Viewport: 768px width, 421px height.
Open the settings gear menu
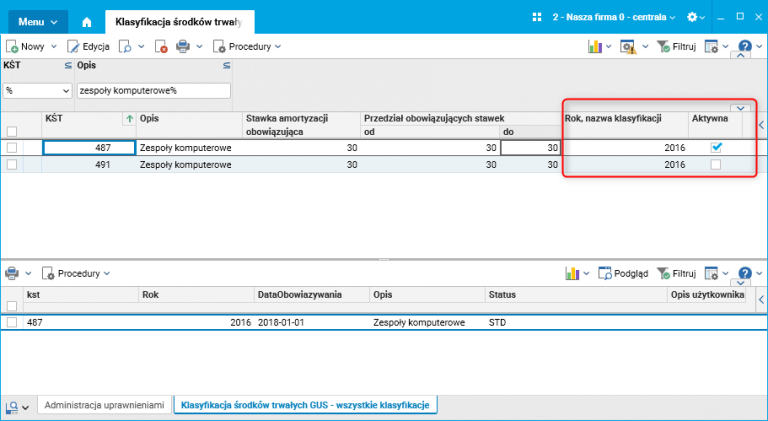(x=692, y=17)
